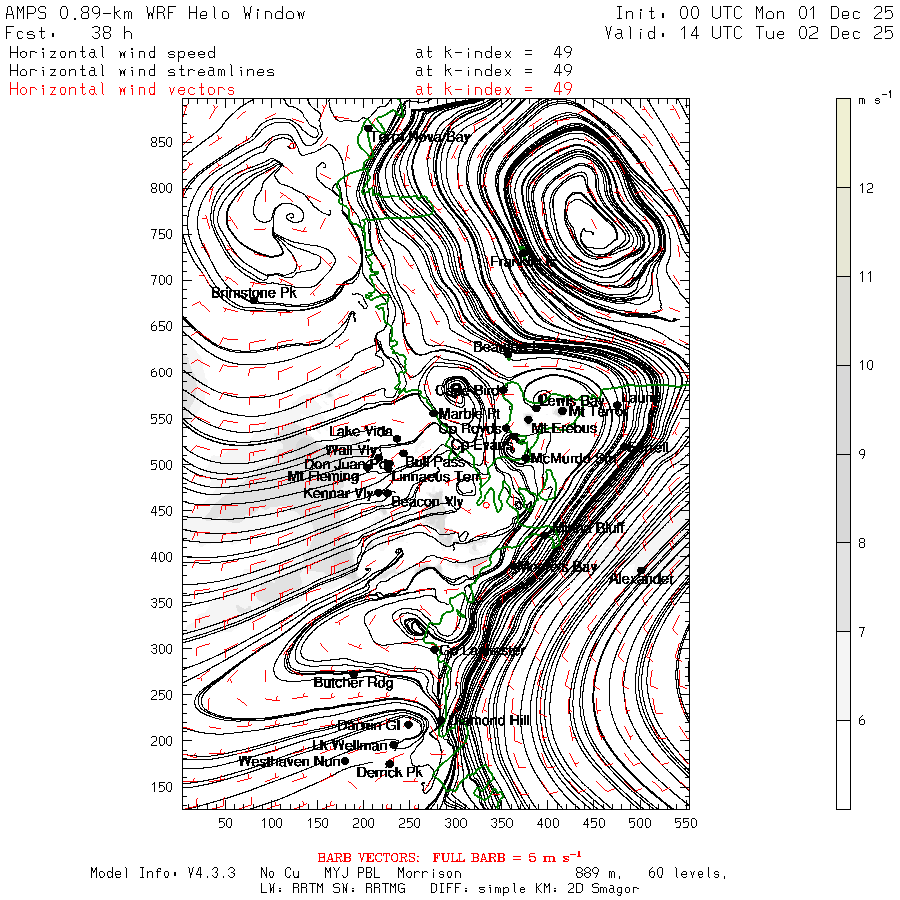The height and width of the screenshot is (900, 900).
Task: Click the 'Lake Vida' label
Action: [361, 431]
